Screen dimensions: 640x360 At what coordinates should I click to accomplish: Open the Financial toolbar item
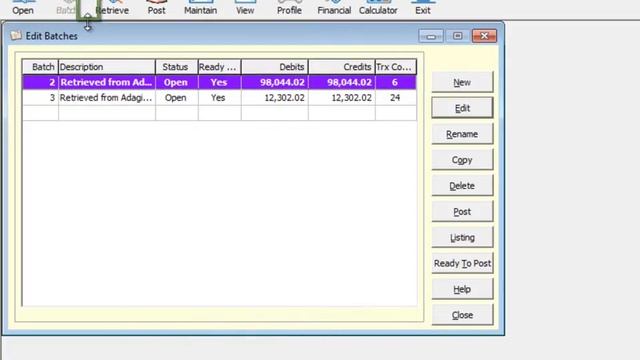[334, 8]
